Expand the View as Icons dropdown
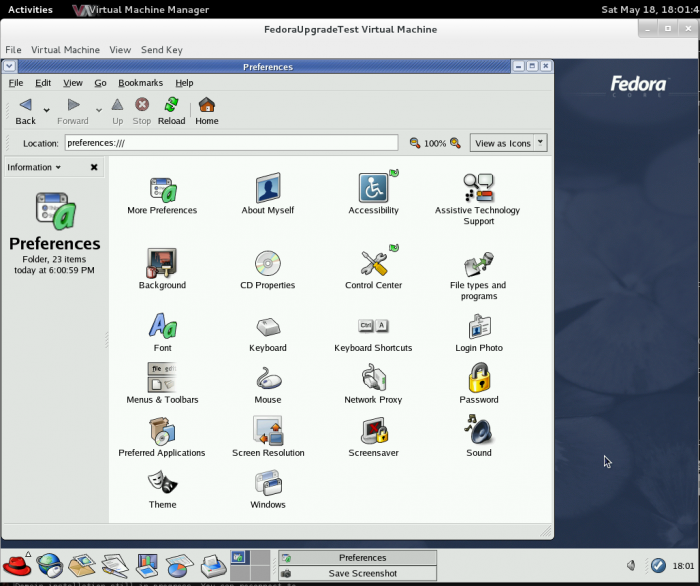Screen dimensions: 700x586 pyautogui.click(x=541, y=143)
